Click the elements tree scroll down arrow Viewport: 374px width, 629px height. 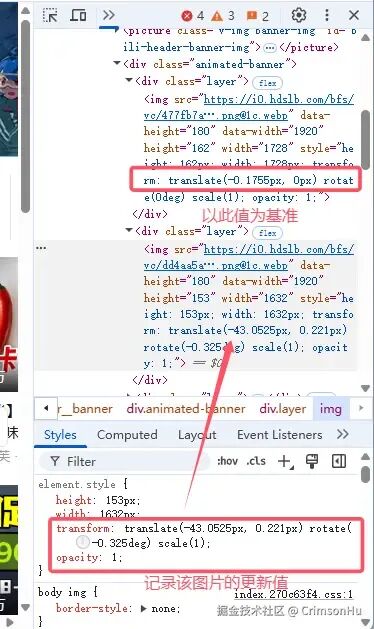(x=365, y=388)
